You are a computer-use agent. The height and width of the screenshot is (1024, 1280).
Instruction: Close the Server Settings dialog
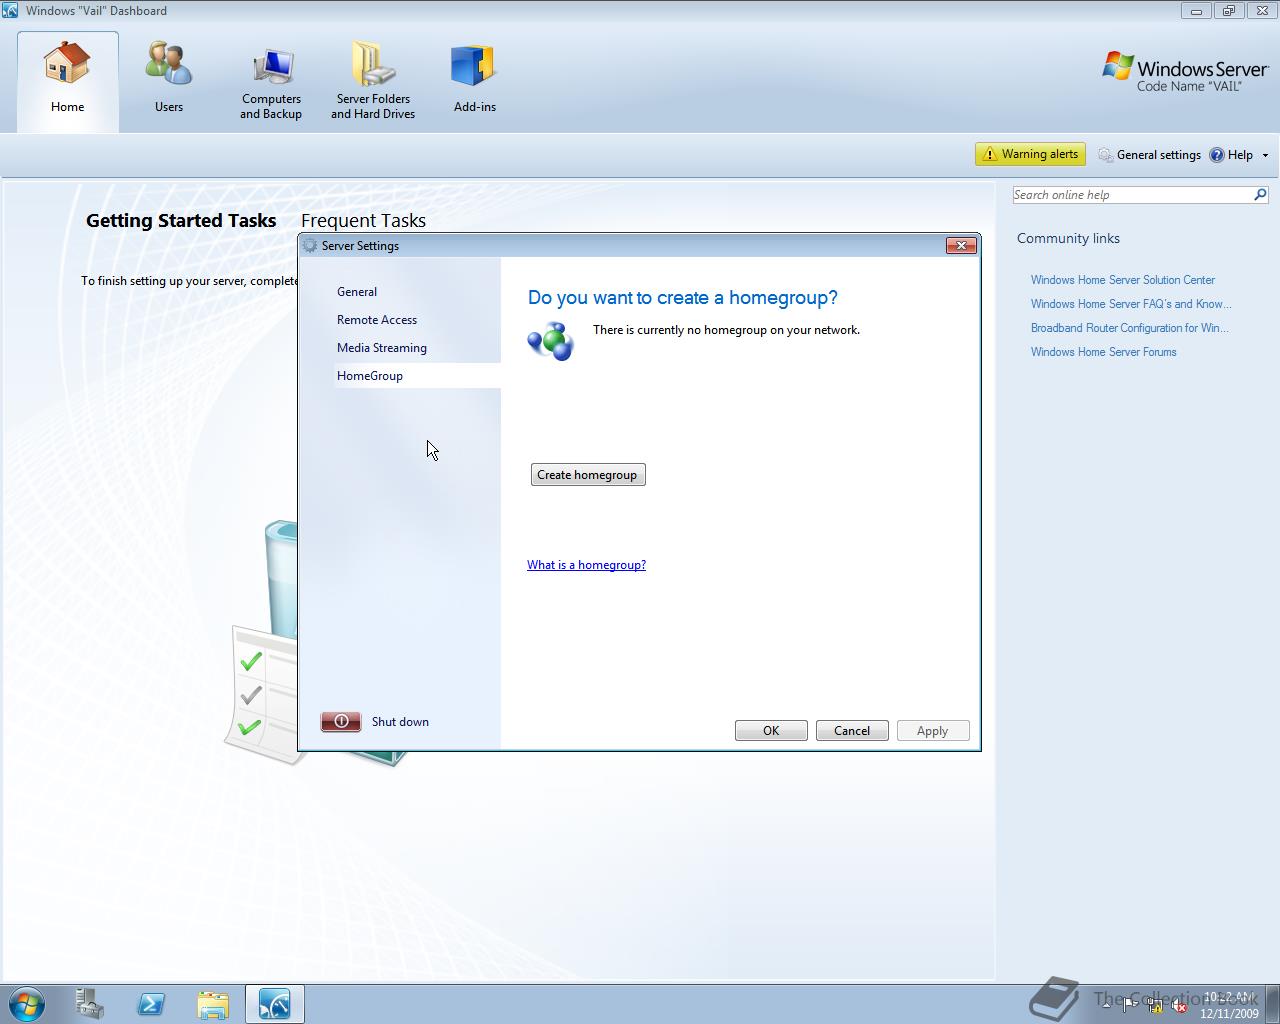click(x=961, y=246)
